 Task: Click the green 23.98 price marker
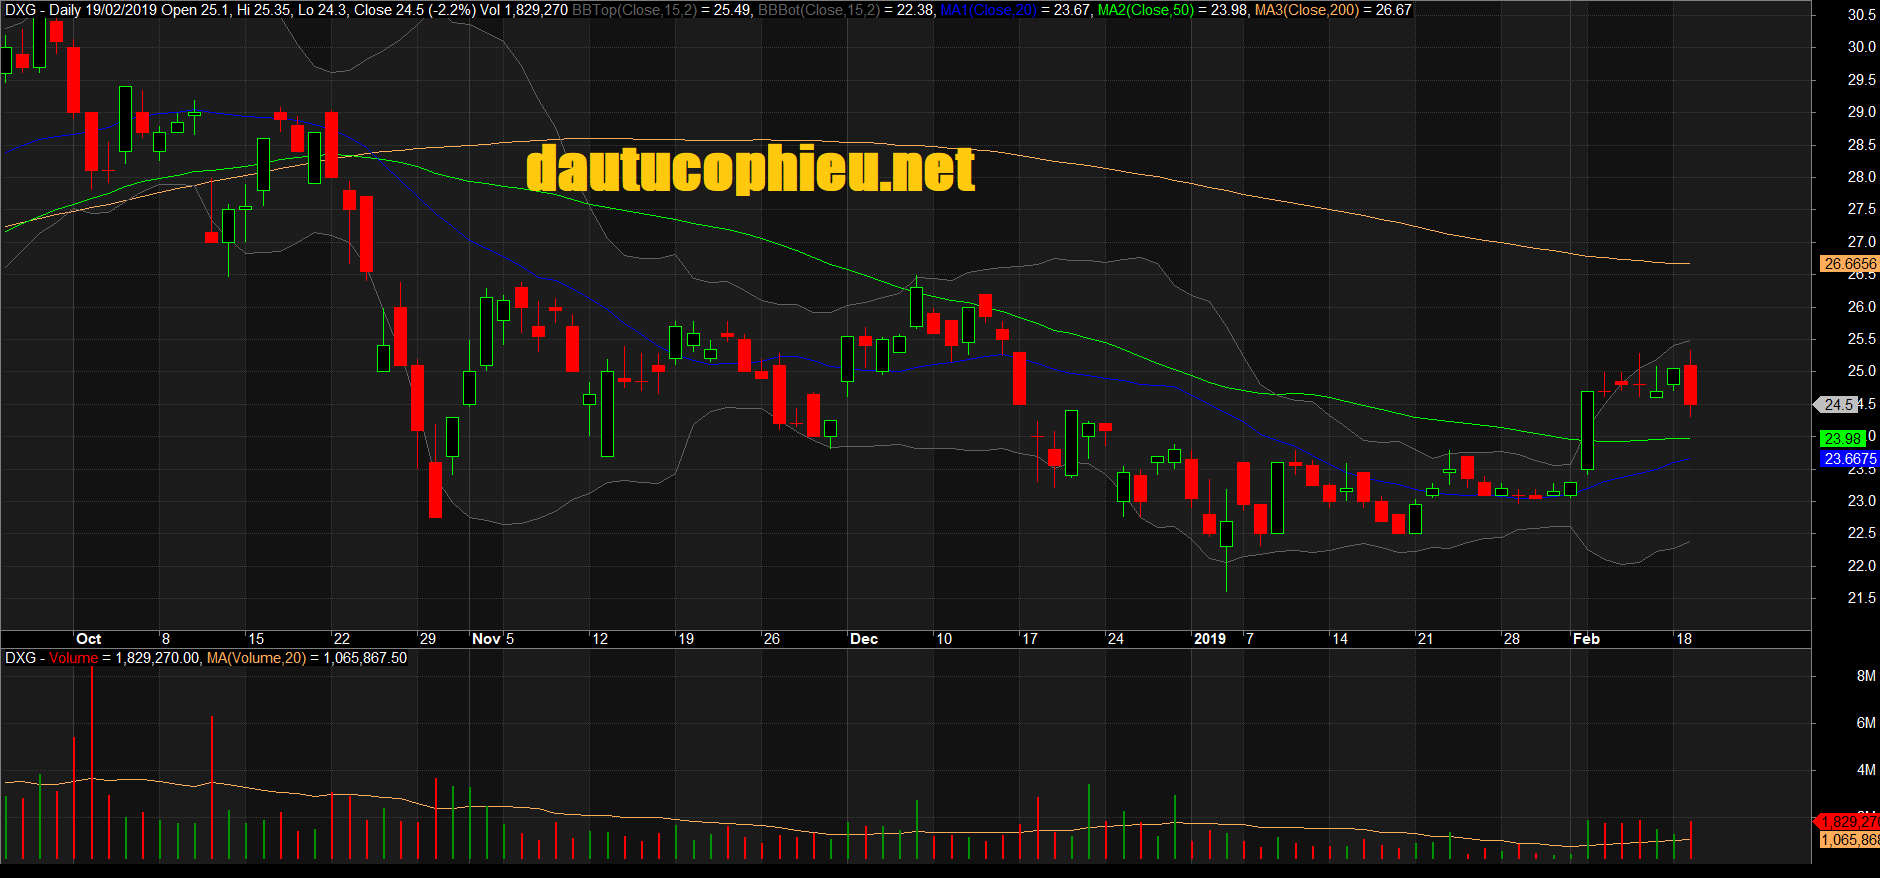(x=1842, y=438)
